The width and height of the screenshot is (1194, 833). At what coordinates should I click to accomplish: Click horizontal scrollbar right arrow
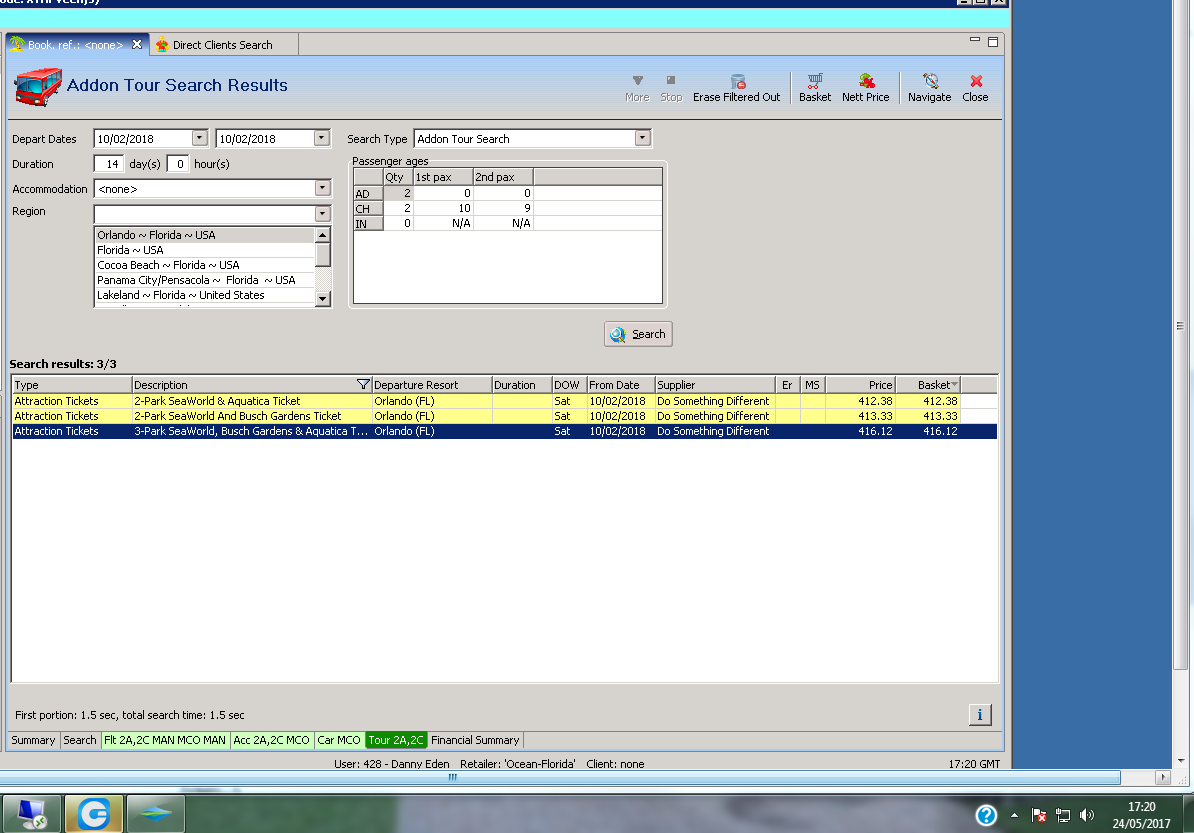pos(1162,777)
